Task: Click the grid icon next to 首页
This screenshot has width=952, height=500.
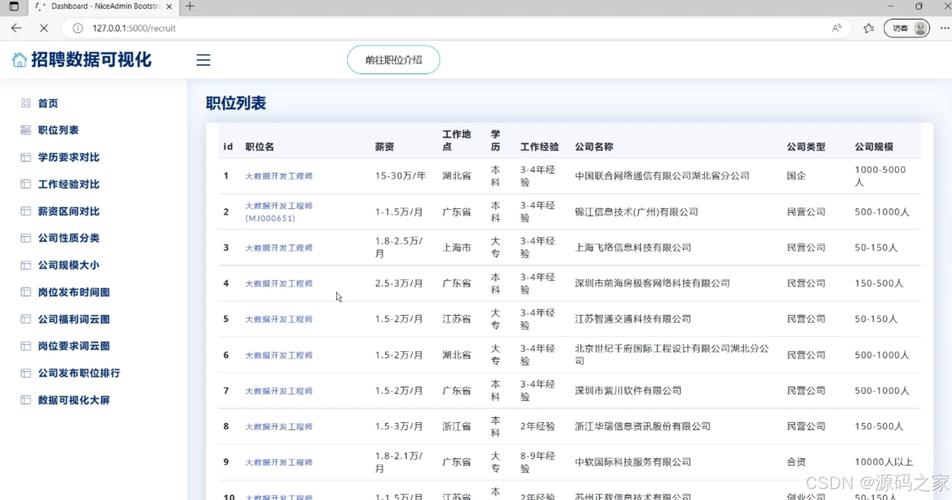Action: [26, 103]
